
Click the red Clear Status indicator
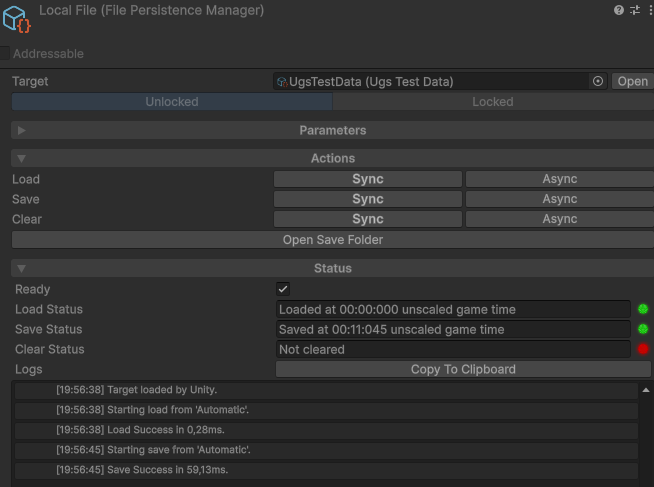pyautogui.click(x=643, y=349)
